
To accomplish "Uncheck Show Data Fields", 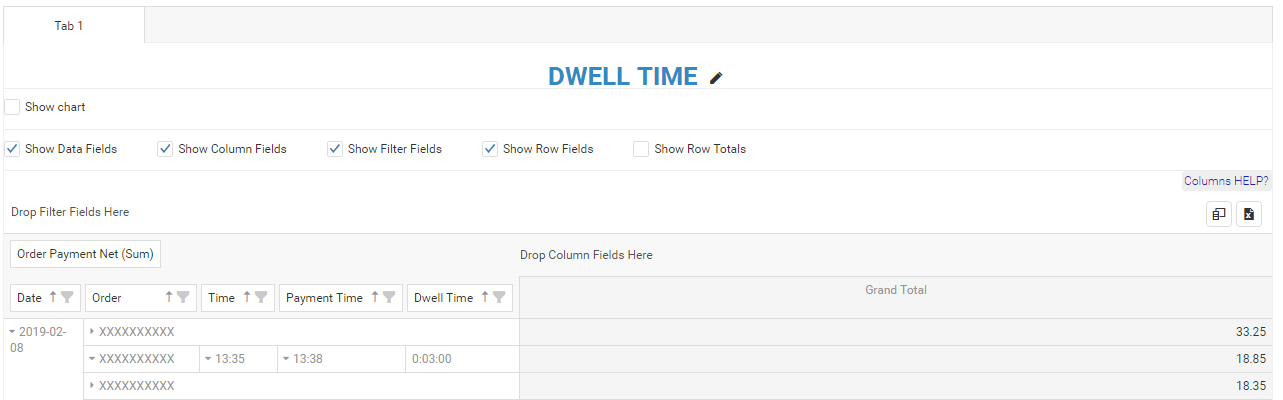I will [12, 149].
